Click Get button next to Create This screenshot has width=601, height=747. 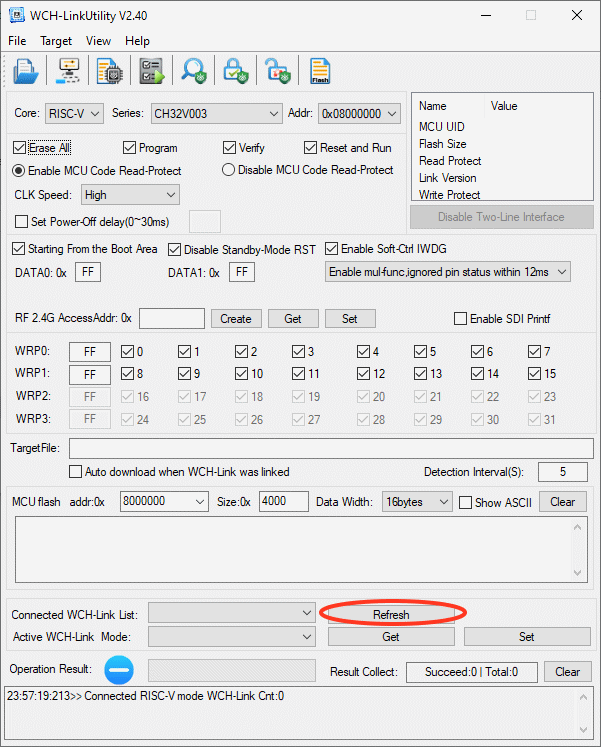coord(293,319)
